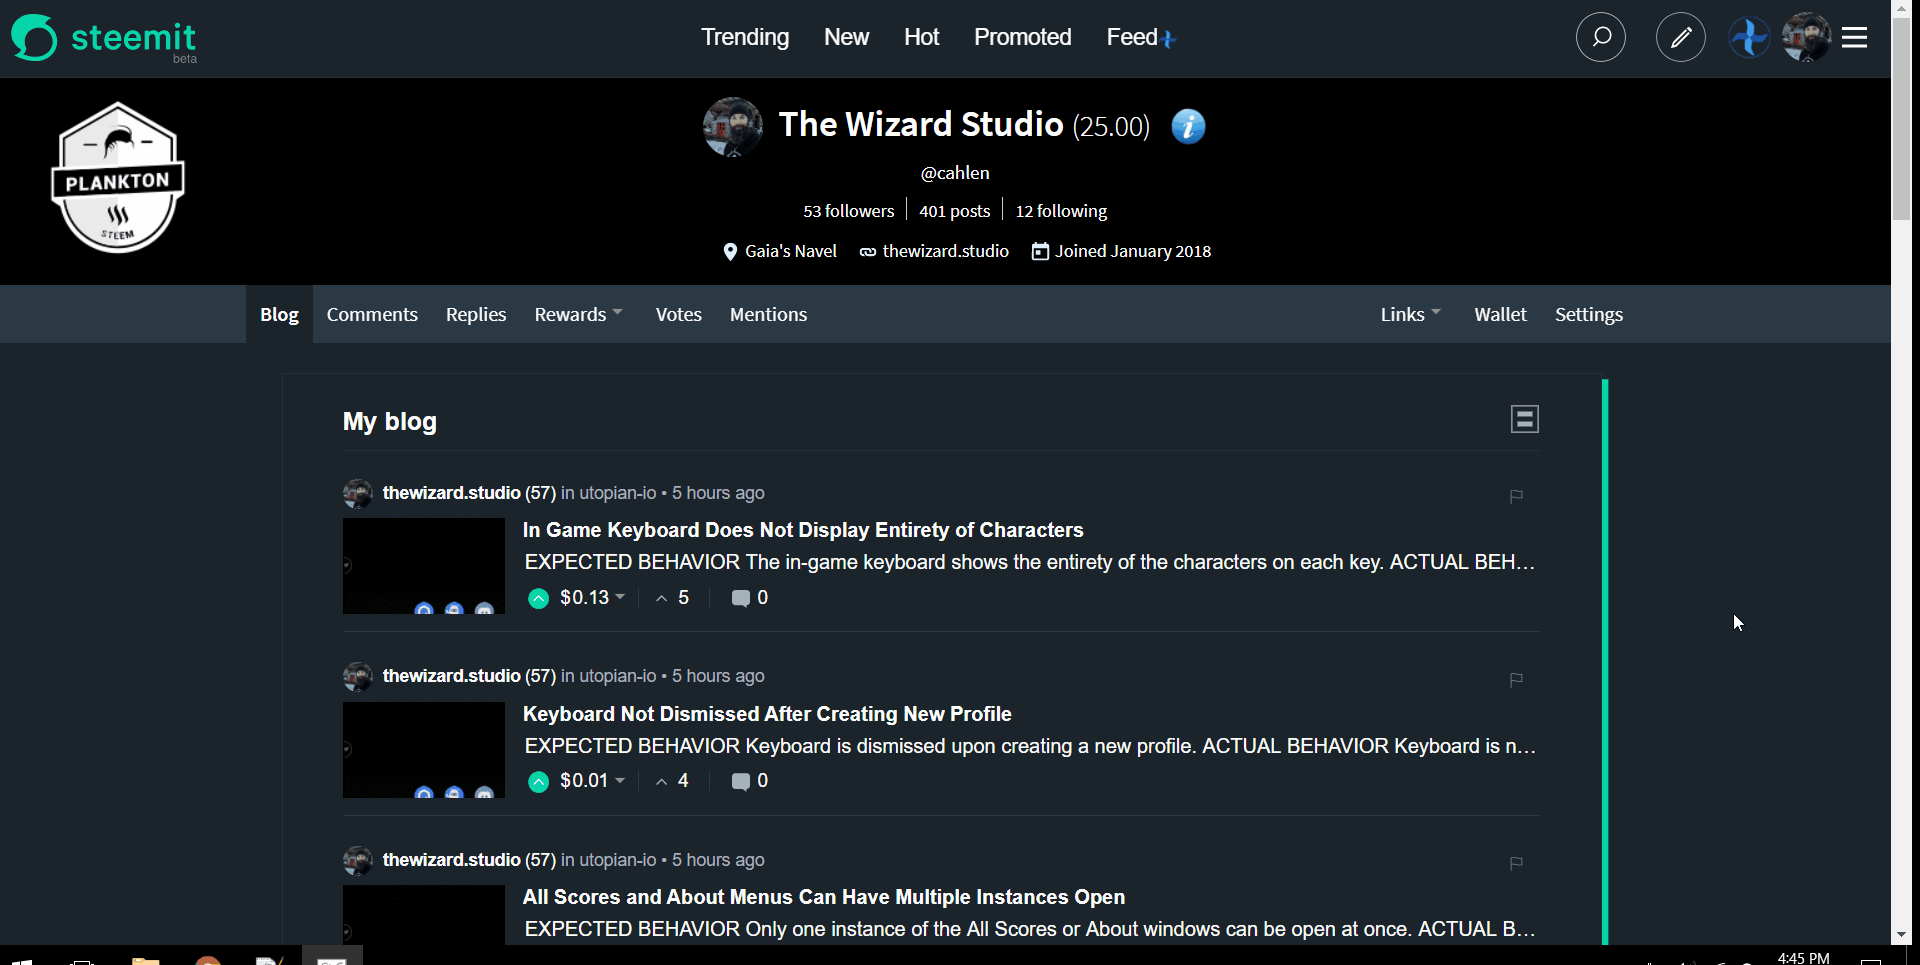Open the thewizard.studio website link

[945, 251]
